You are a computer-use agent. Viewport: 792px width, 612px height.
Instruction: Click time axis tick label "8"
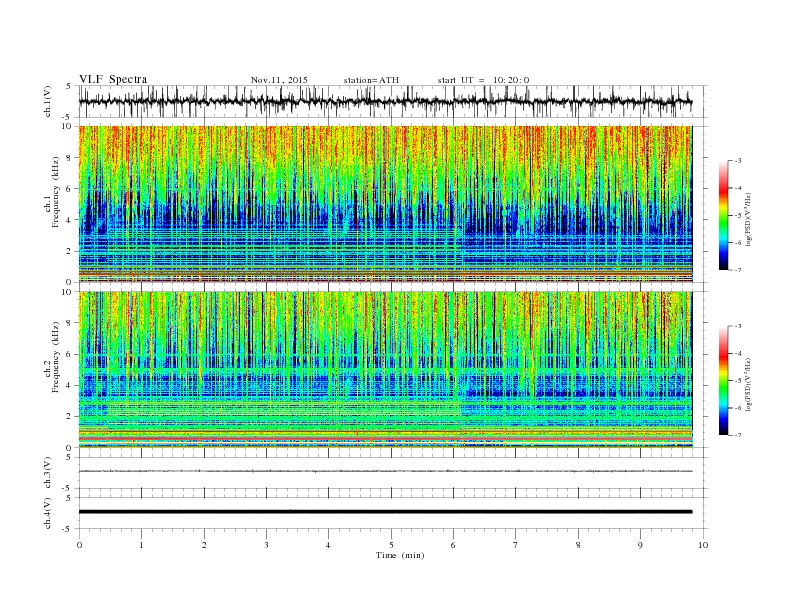(578, 545)
